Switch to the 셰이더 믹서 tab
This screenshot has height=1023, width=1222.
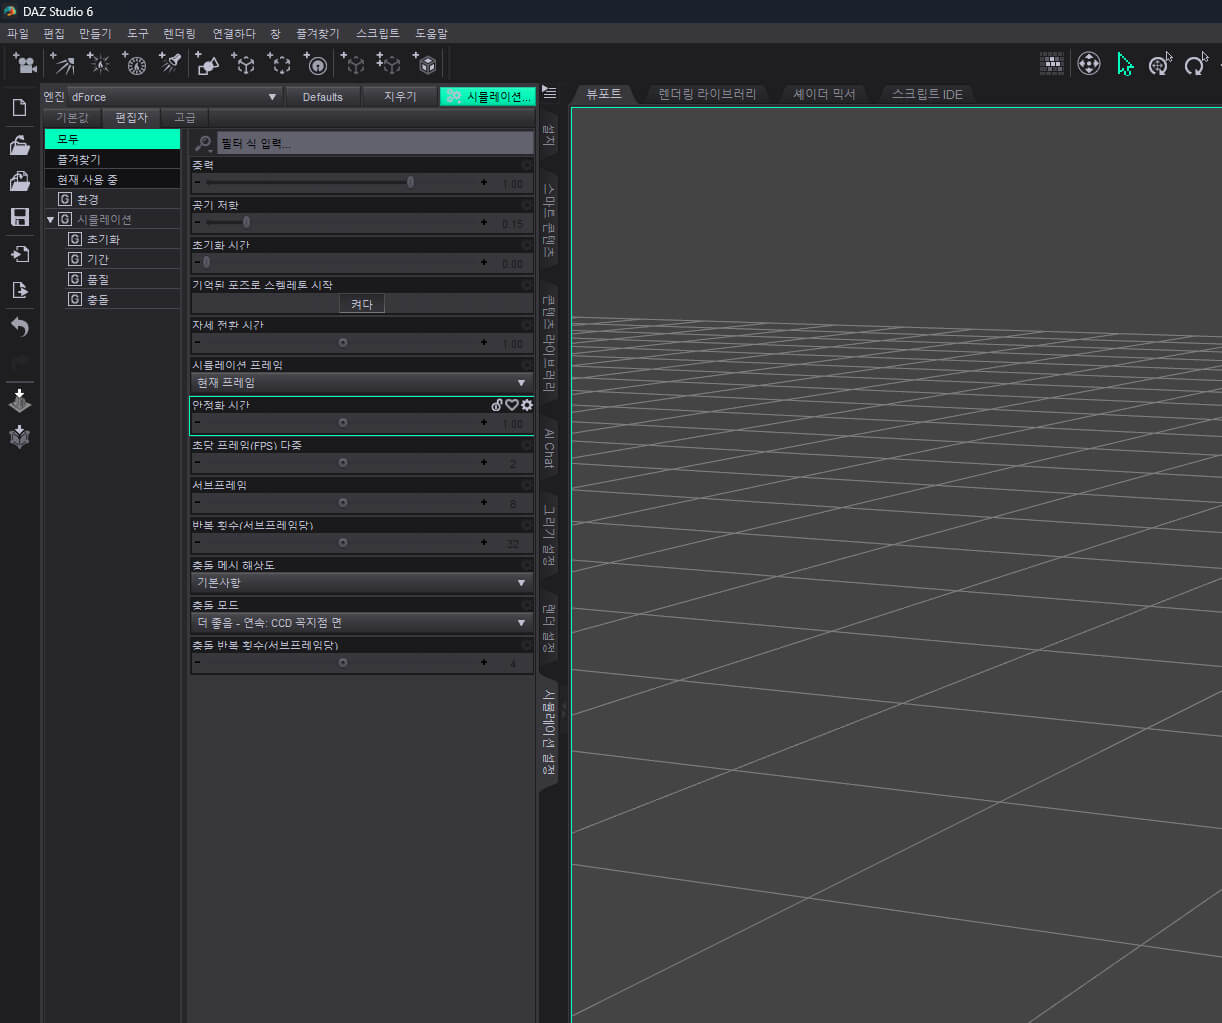pos(824,94)
